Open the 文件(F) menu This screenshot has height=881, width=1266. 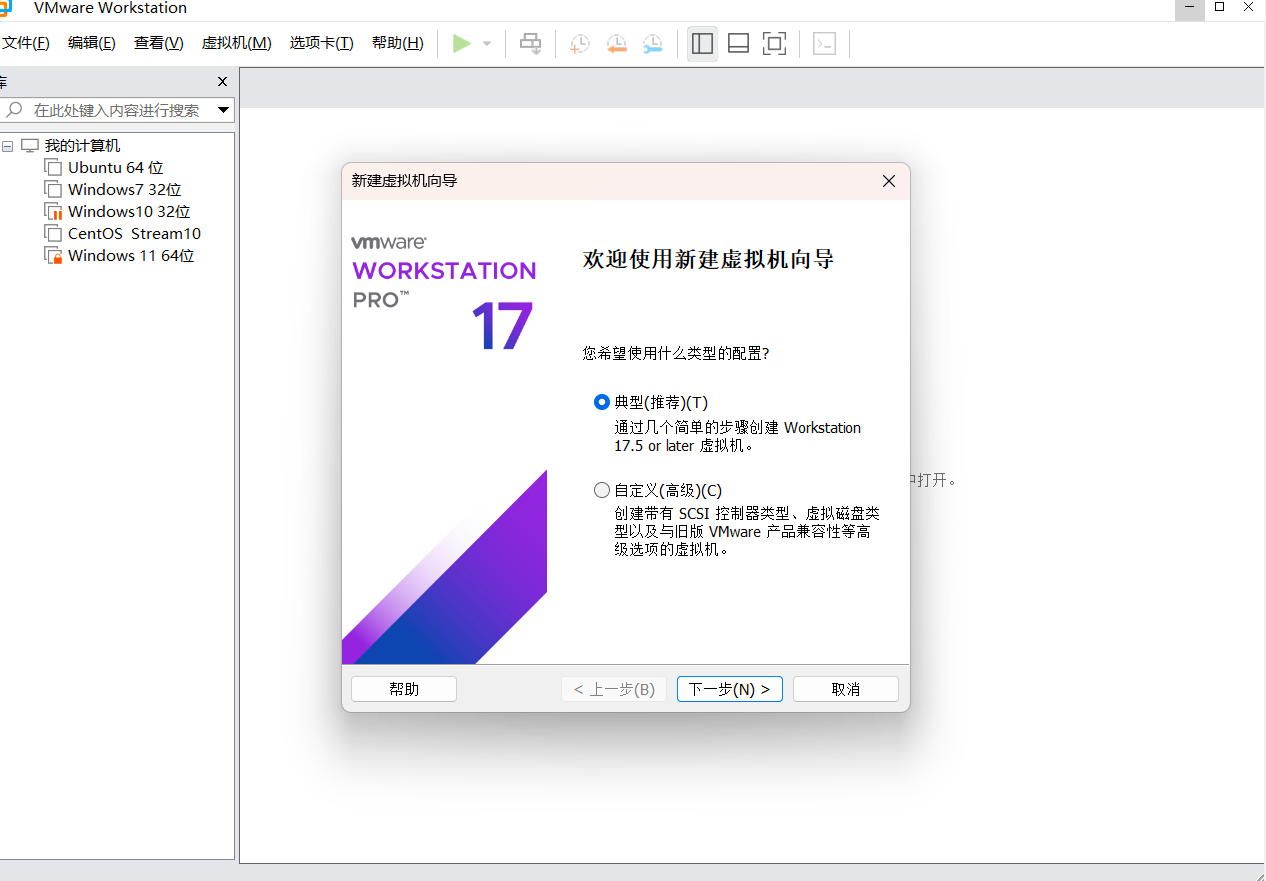coord(25,43)
